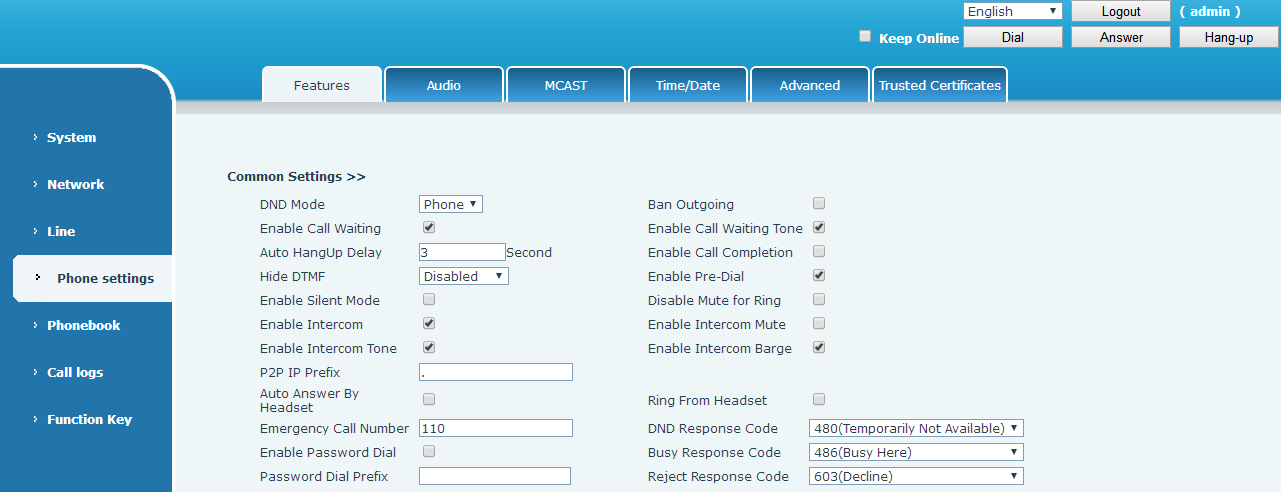Click the Emergency Call Number field

[495, 428]
